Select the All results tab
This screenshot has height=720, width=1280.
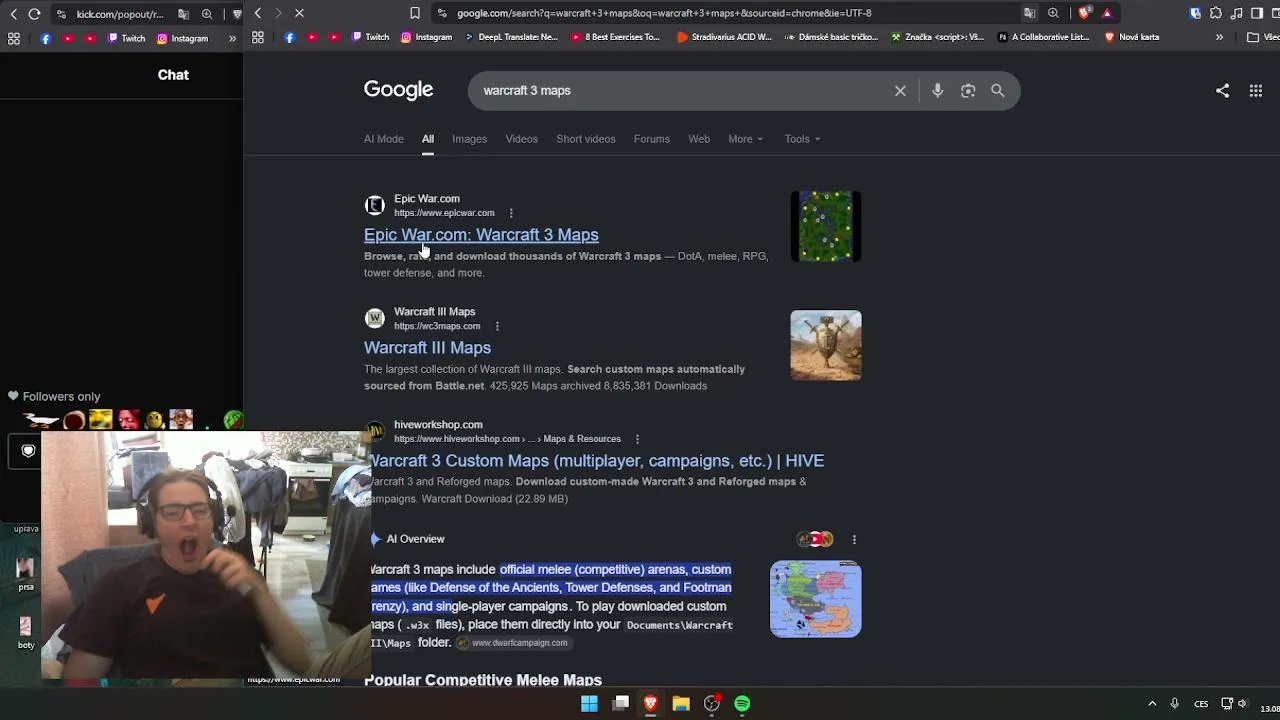[x=428, y=139]
